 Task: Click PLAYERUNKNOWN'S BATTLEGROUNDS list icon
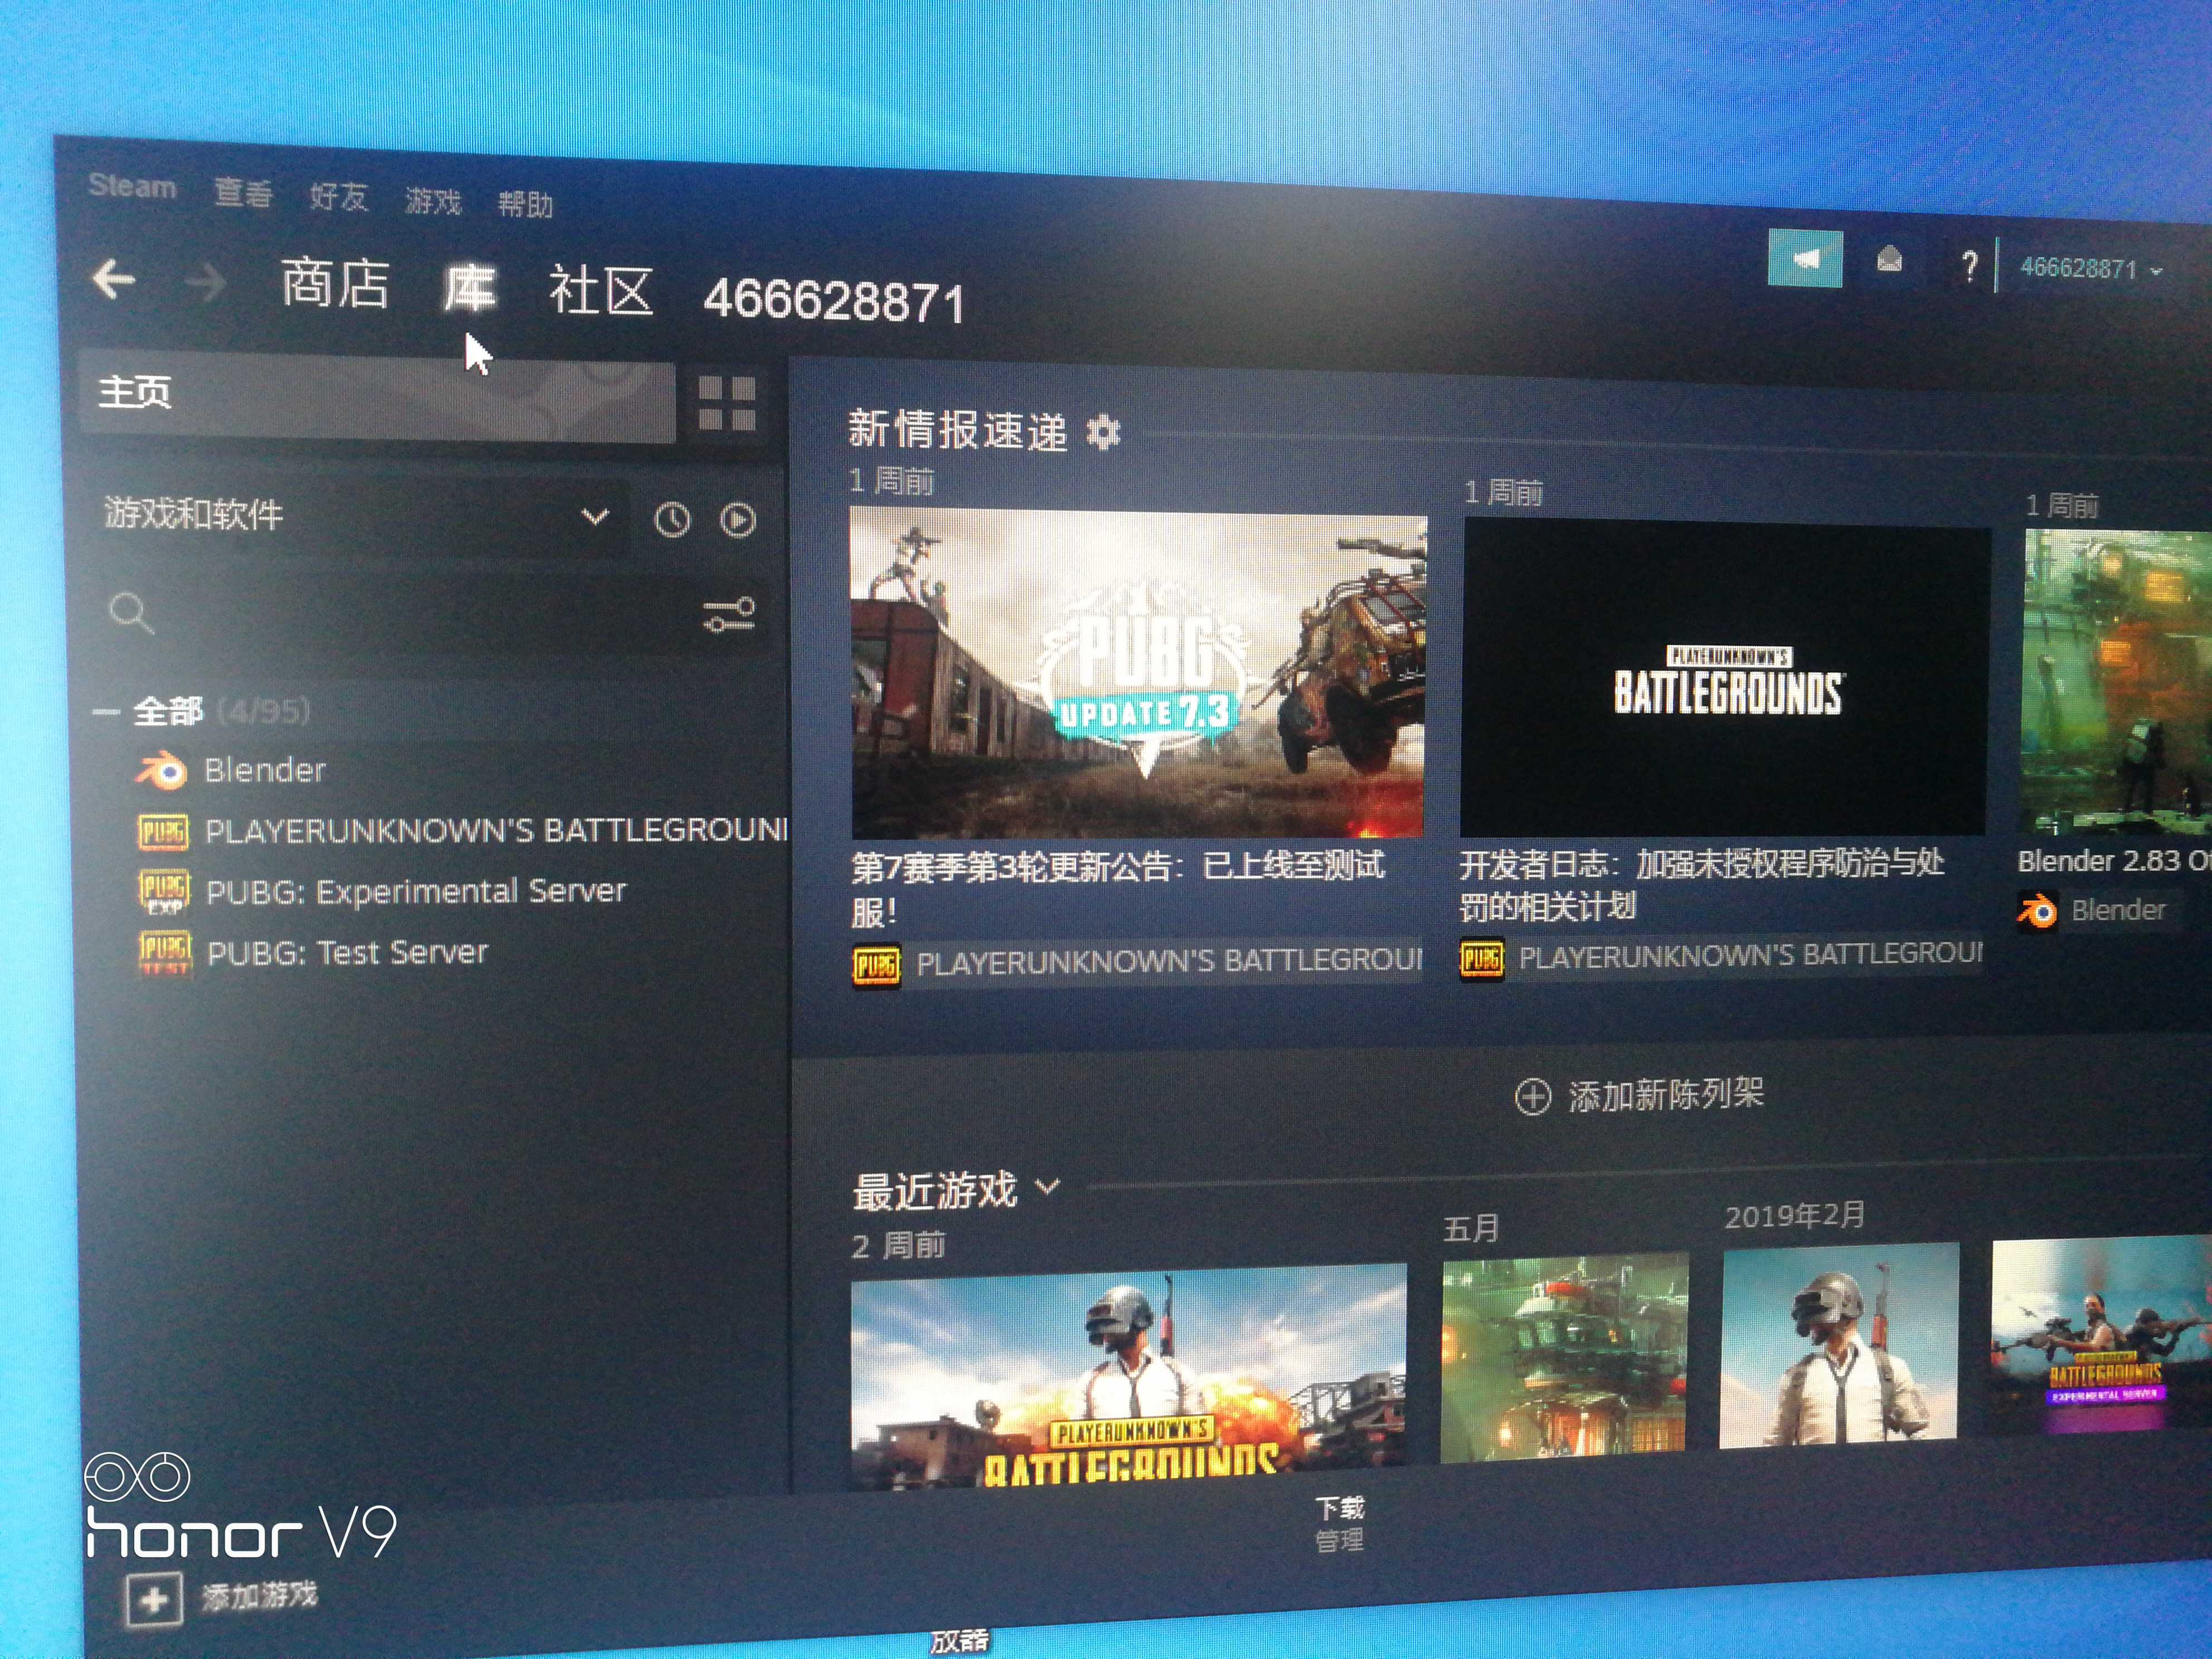point(163,832)
